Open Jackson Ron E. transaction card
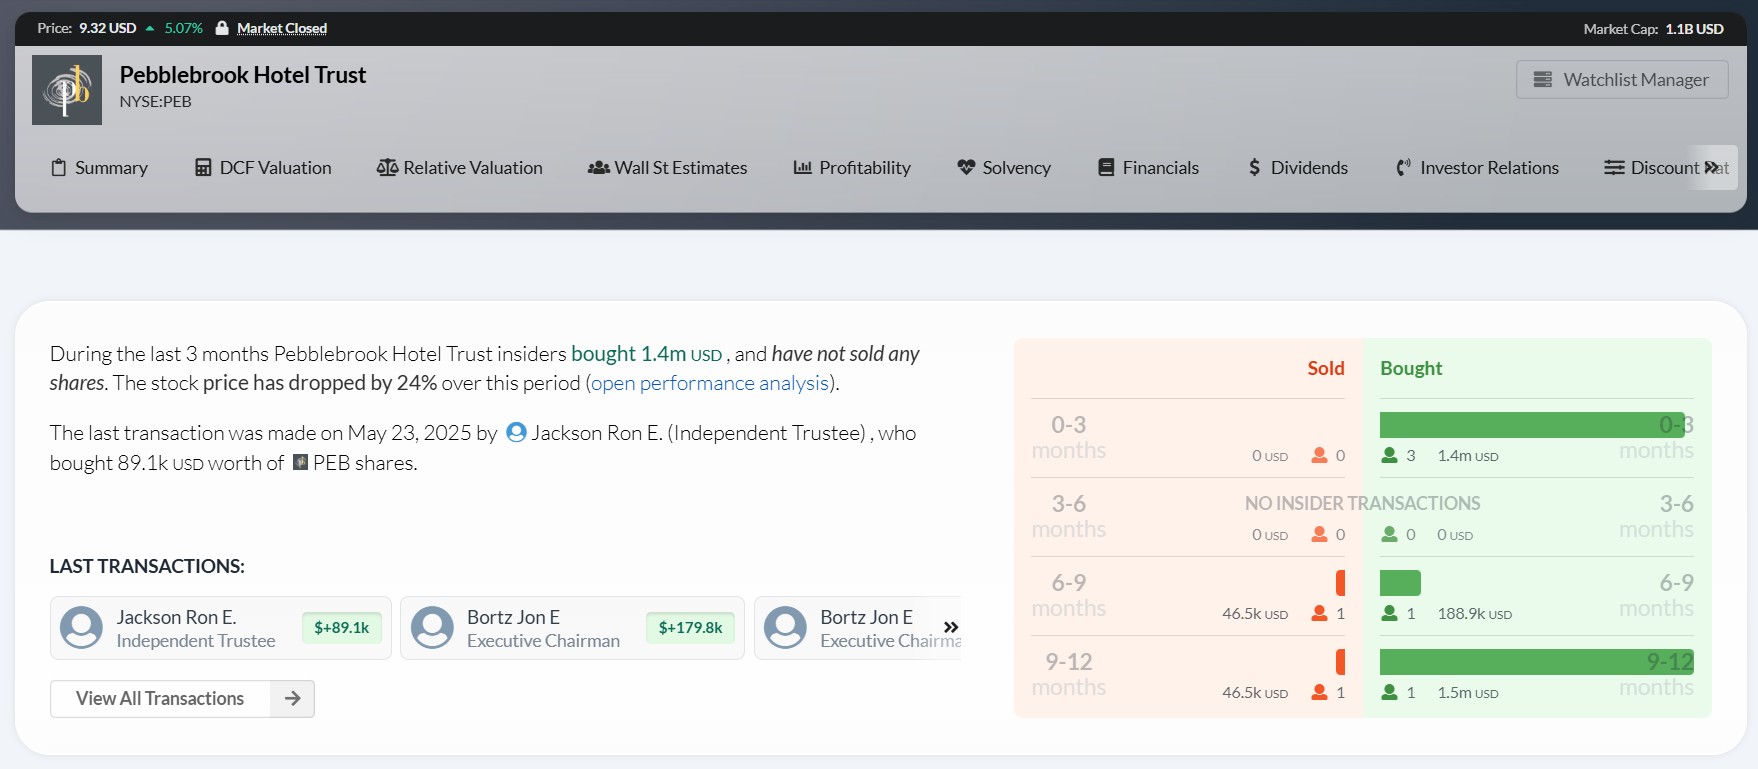Screen dimensions: 1758x769 click(220, 628)
